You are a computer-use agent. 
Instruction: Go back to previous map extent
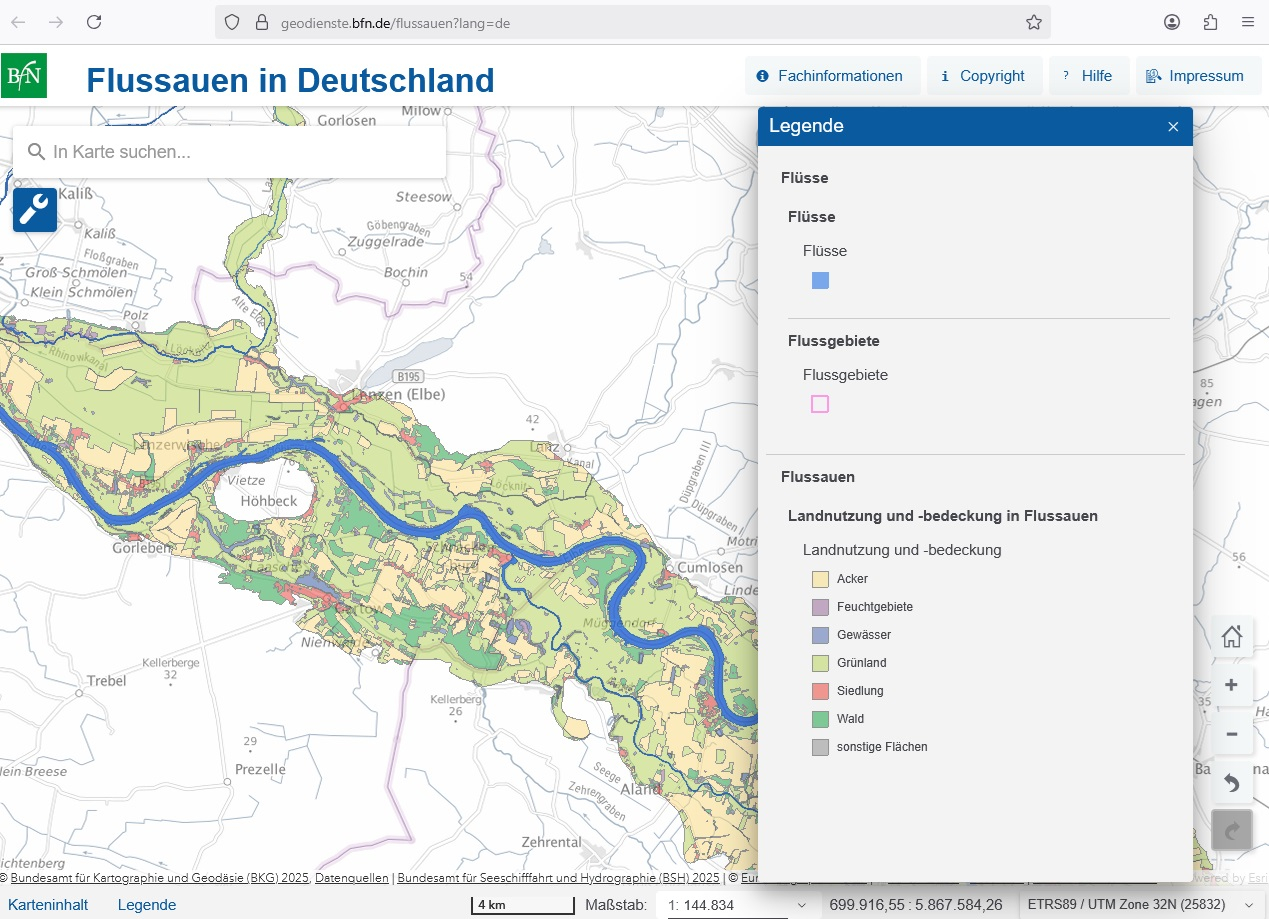tap(1231, 783)
